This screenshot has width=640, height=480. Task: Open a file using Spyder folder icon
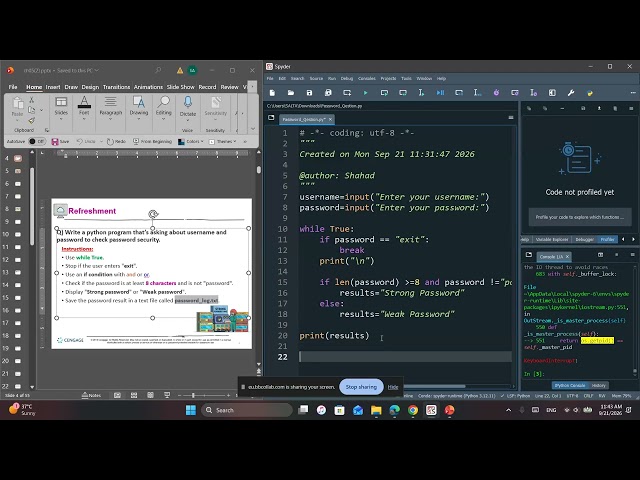291,93
